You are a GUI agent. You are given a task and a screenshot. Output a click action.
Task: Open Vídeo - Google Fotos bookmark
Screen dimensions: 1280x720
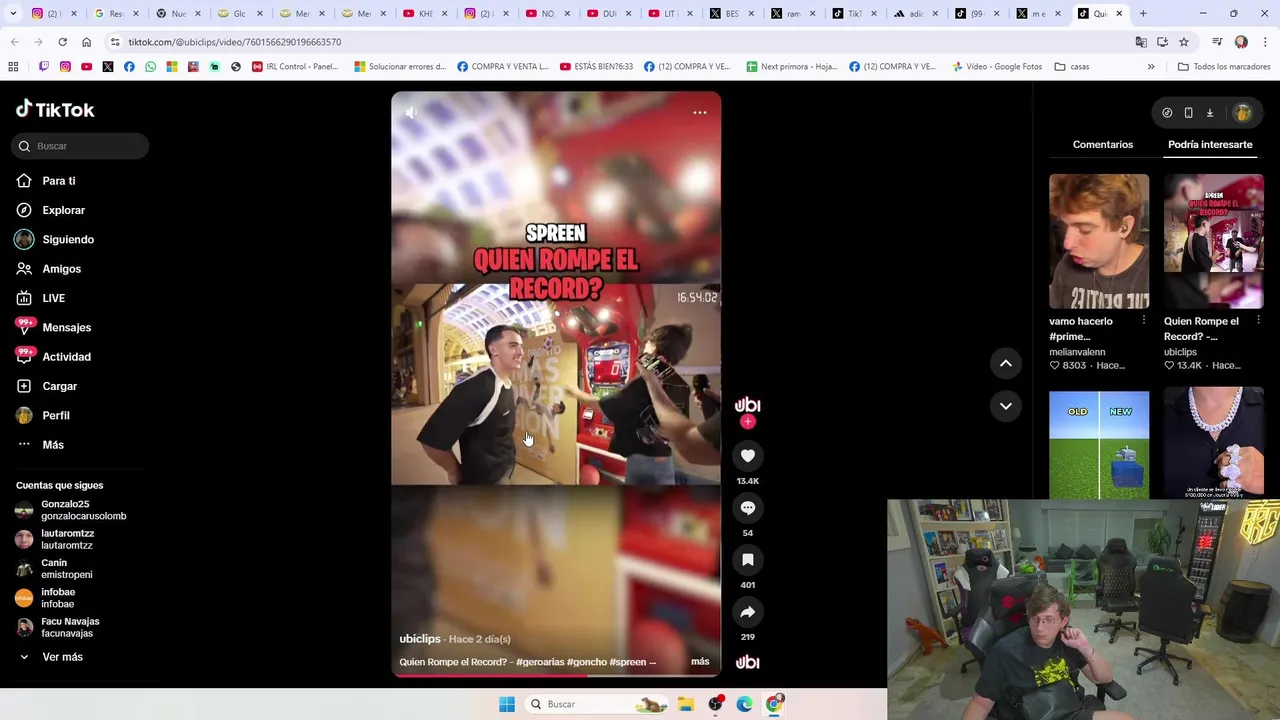997,67
